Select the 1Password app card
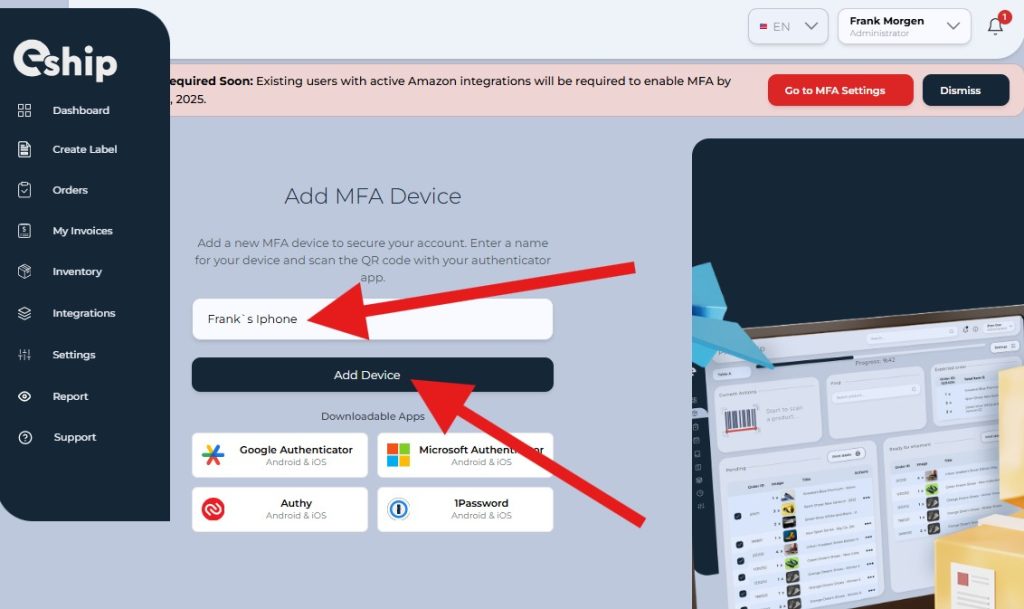The width and height of the screenshot is (1024, 609). tap(465, 509)
